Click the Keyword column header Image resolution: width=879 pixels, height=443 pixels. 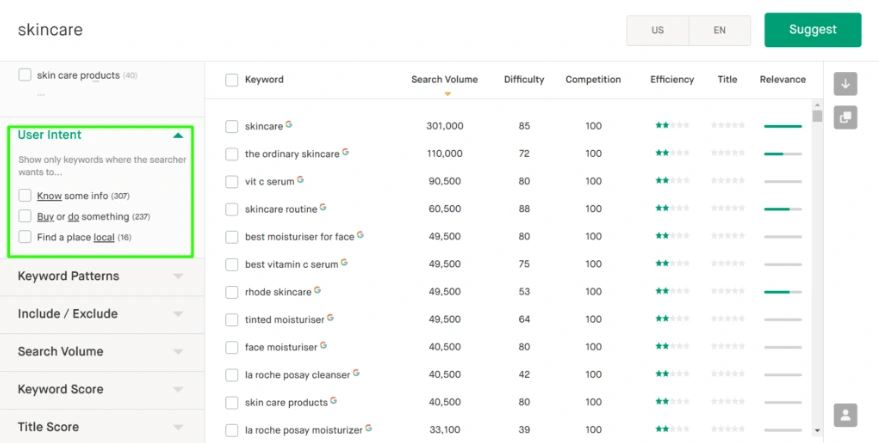(264, 80)
